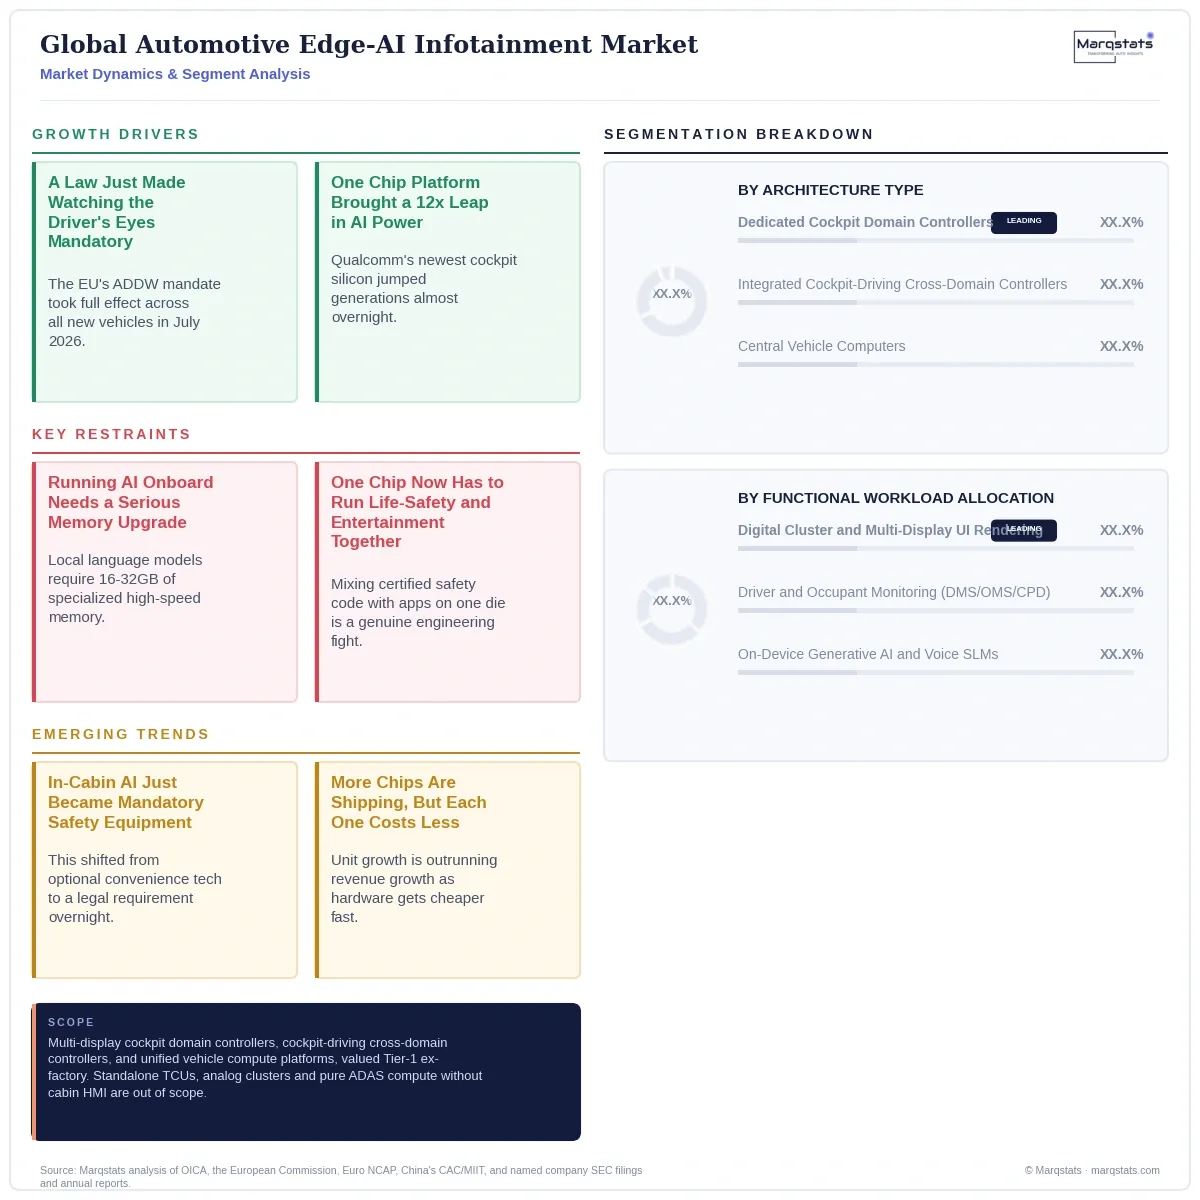Screen dimensions: 1200x1200
Task: Click LEADING badge on Digital Cluster row
Action: tap(1024, 530)
